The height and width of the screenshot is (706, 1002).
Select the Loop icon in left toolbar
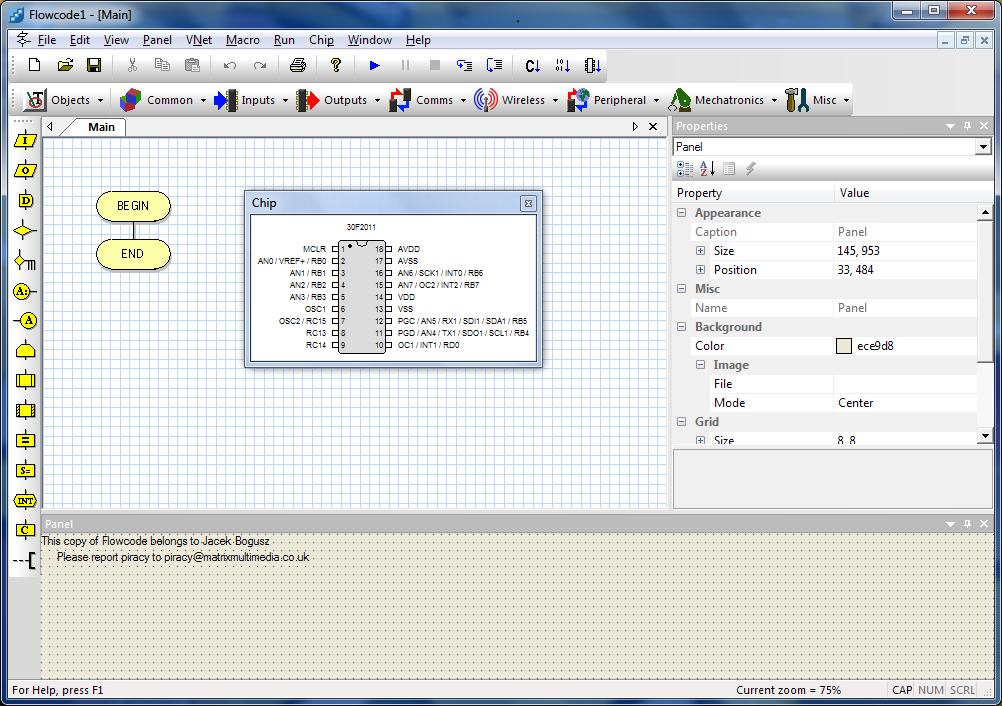point(25,261)
